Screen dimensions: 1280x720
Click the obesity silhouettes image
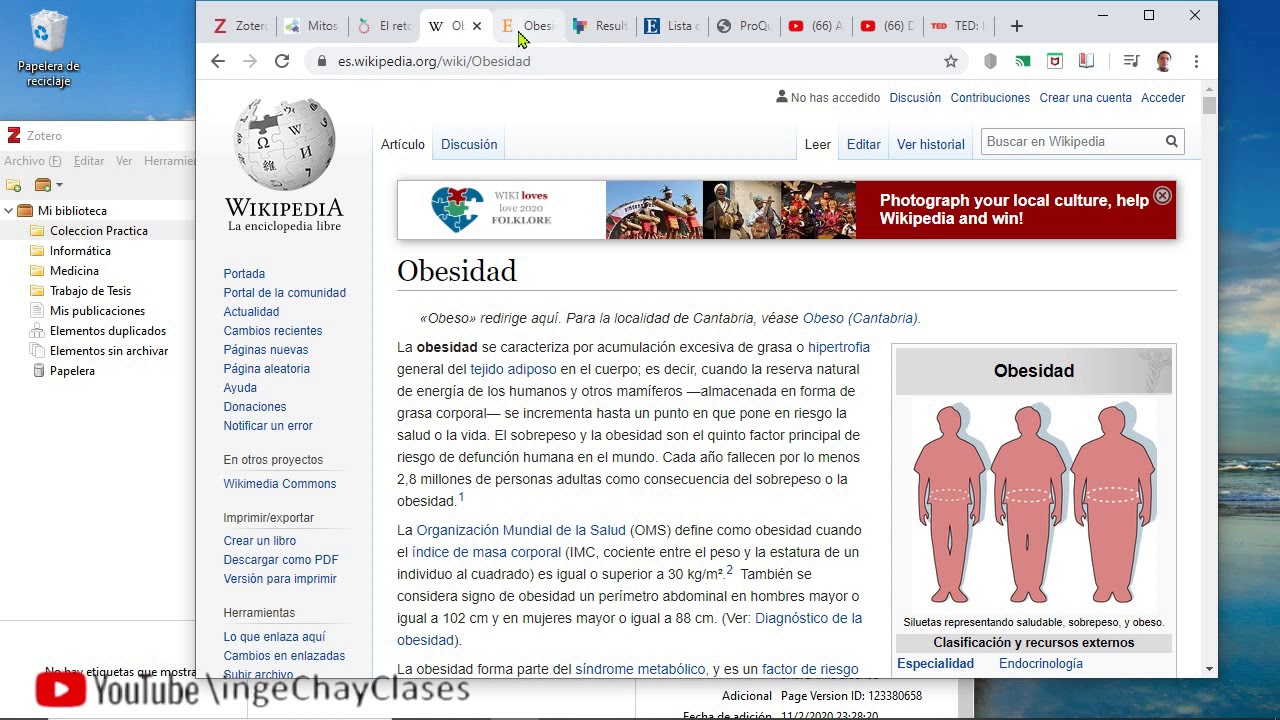click(1034, 505)
